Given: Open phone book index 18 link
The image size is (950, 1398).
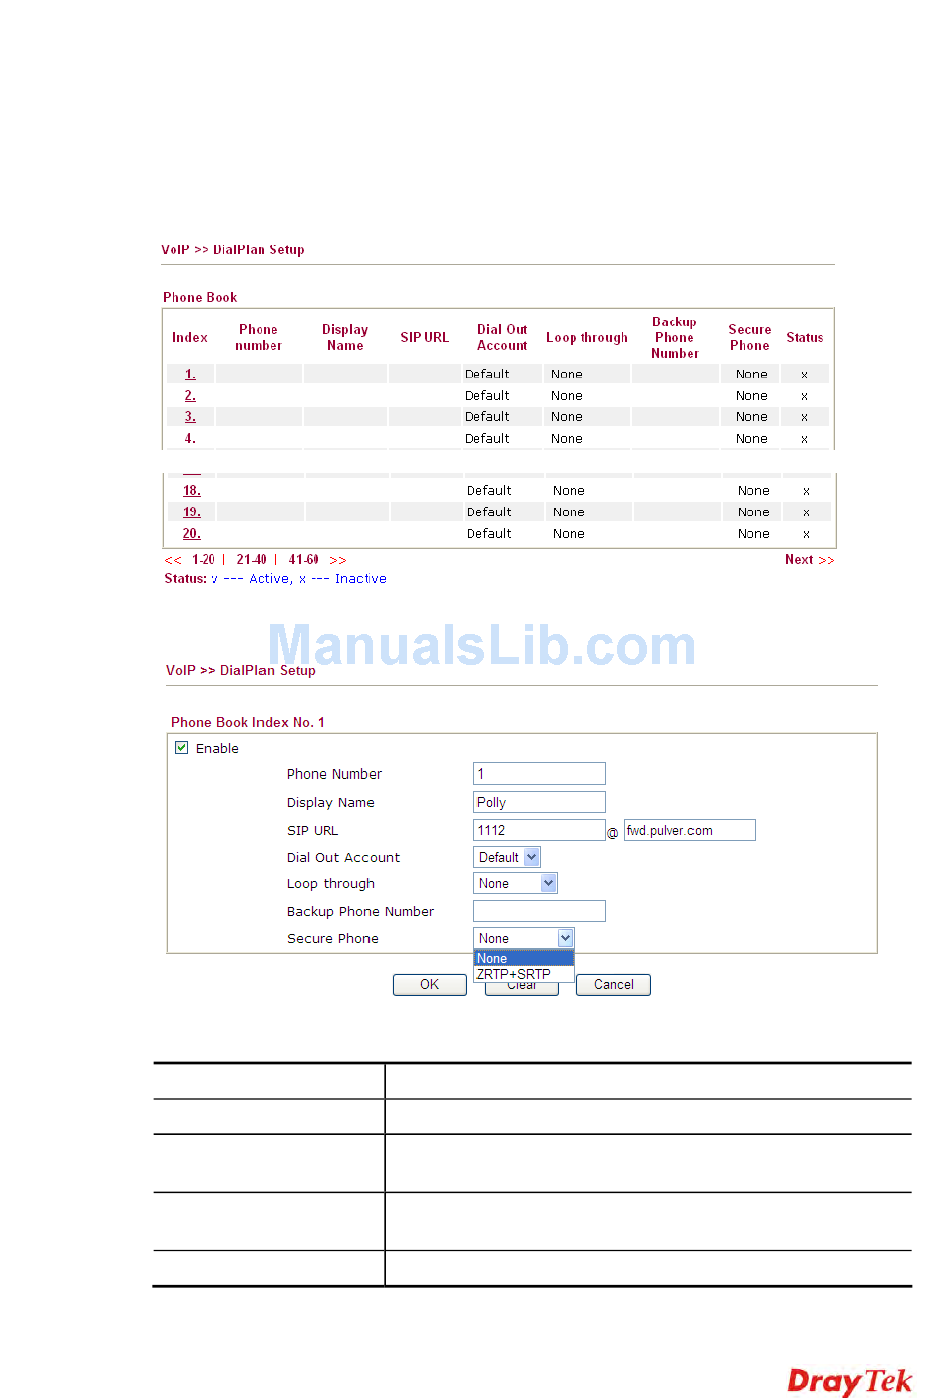Looking at the screenshot, I should point(192,491).
